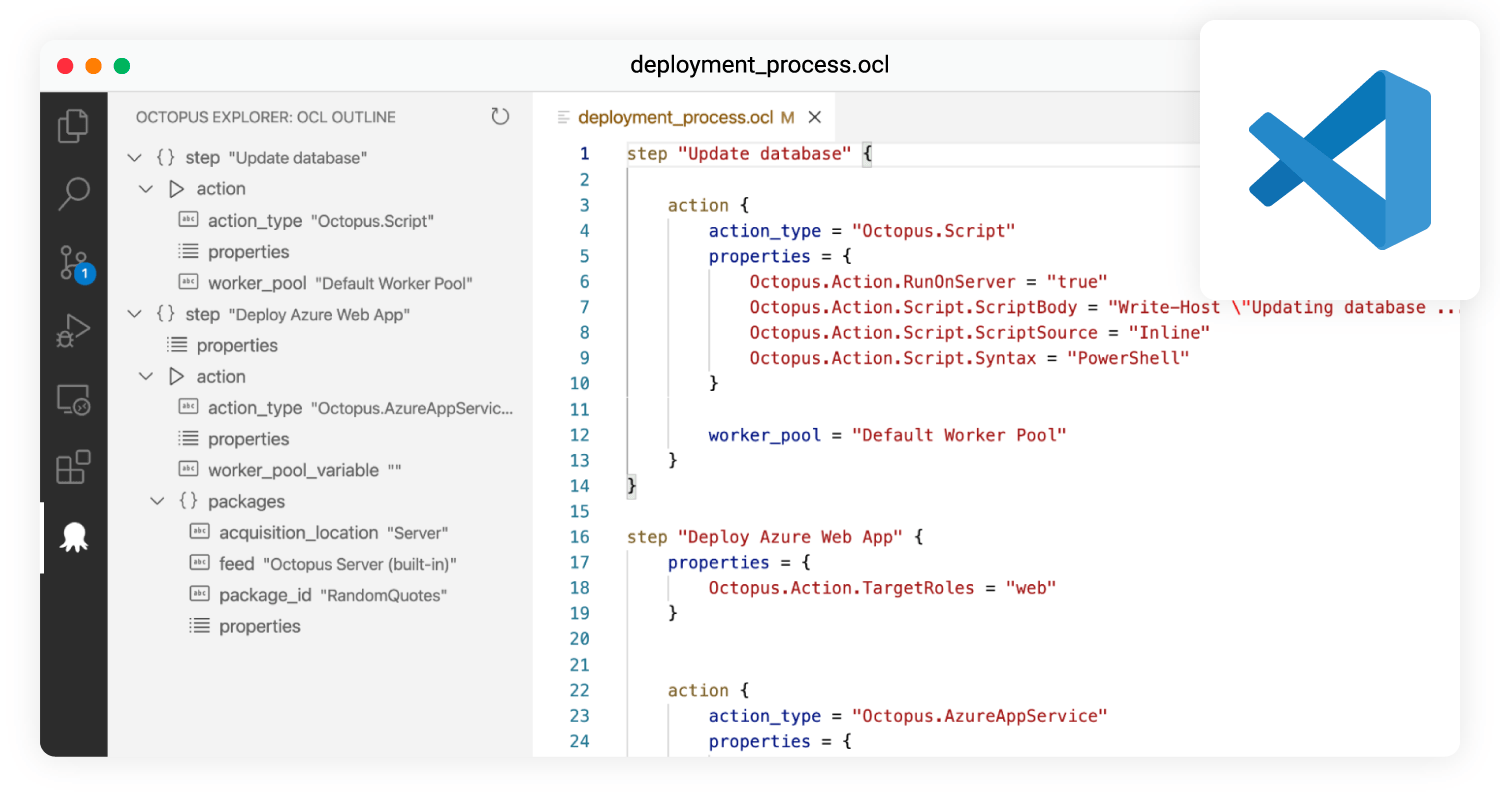The height and width of the screenshot is (800, 1500).
Task: Collapse the step "Update database" node
Action: click(x=135, y=158)
